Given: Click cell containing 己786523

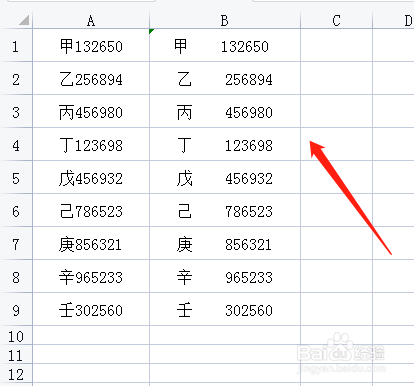Looking at the screenshot, I should (x=91, y=210).
